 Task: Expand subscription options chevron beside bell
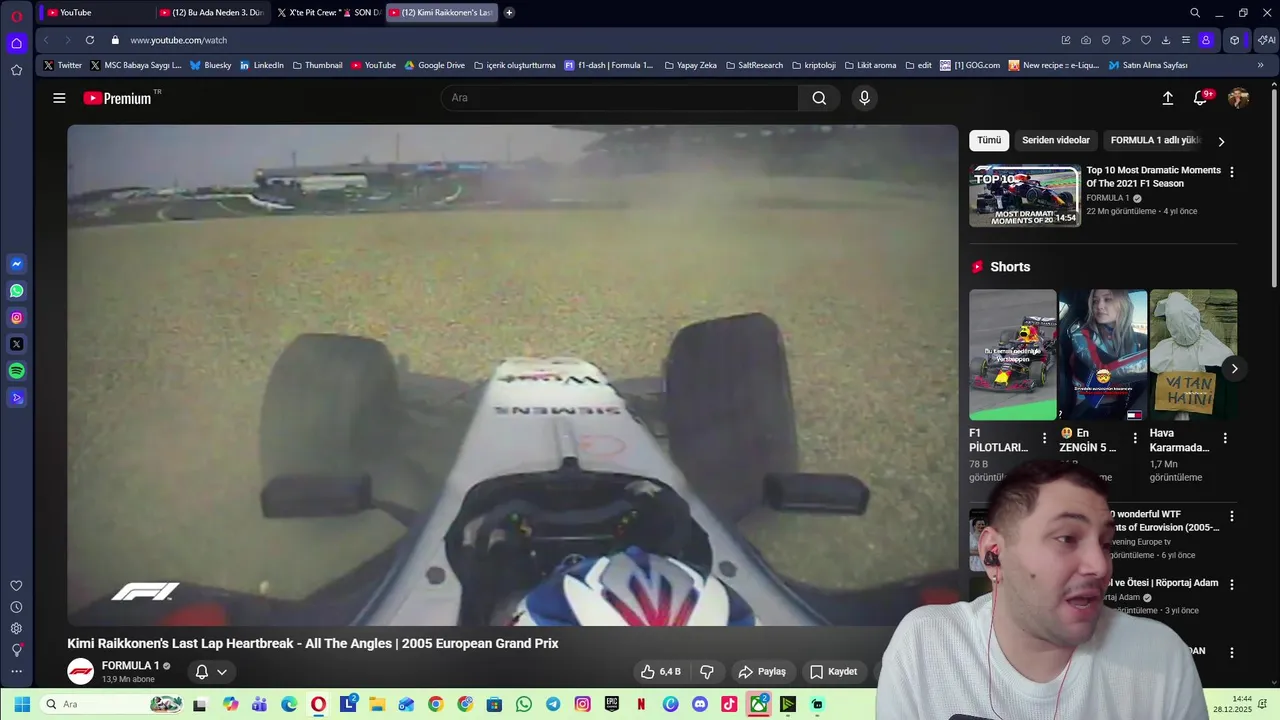click(222, 672)
